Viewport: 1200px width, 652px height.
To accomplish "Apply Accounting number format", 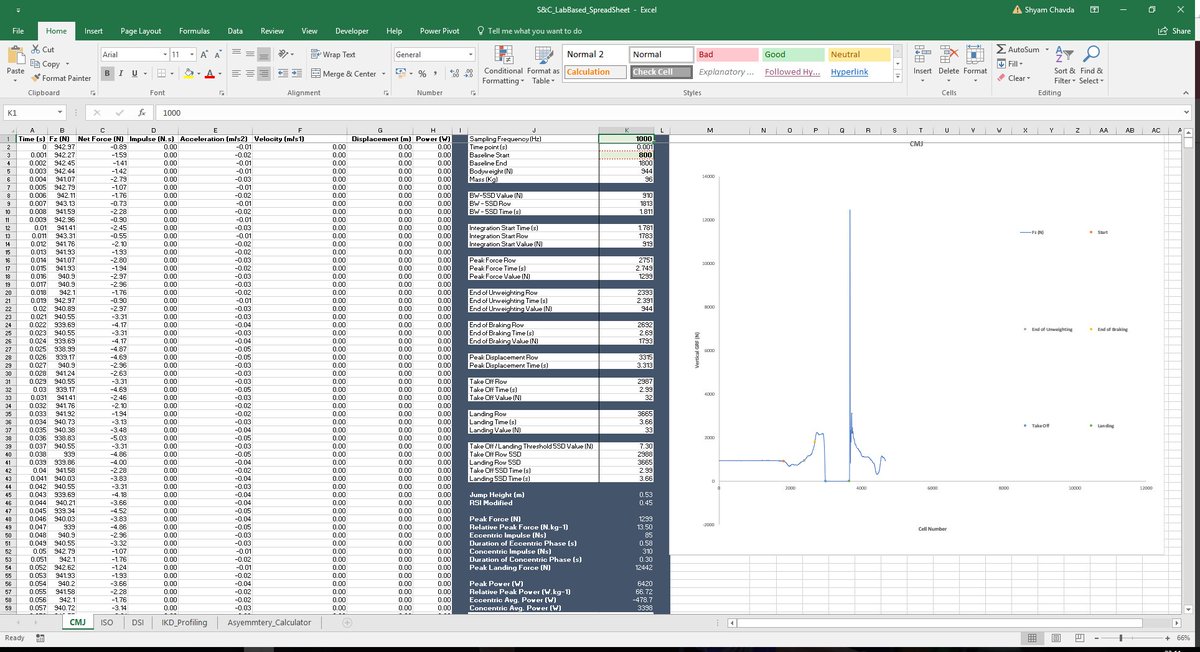I will click(x=401, y=73).
